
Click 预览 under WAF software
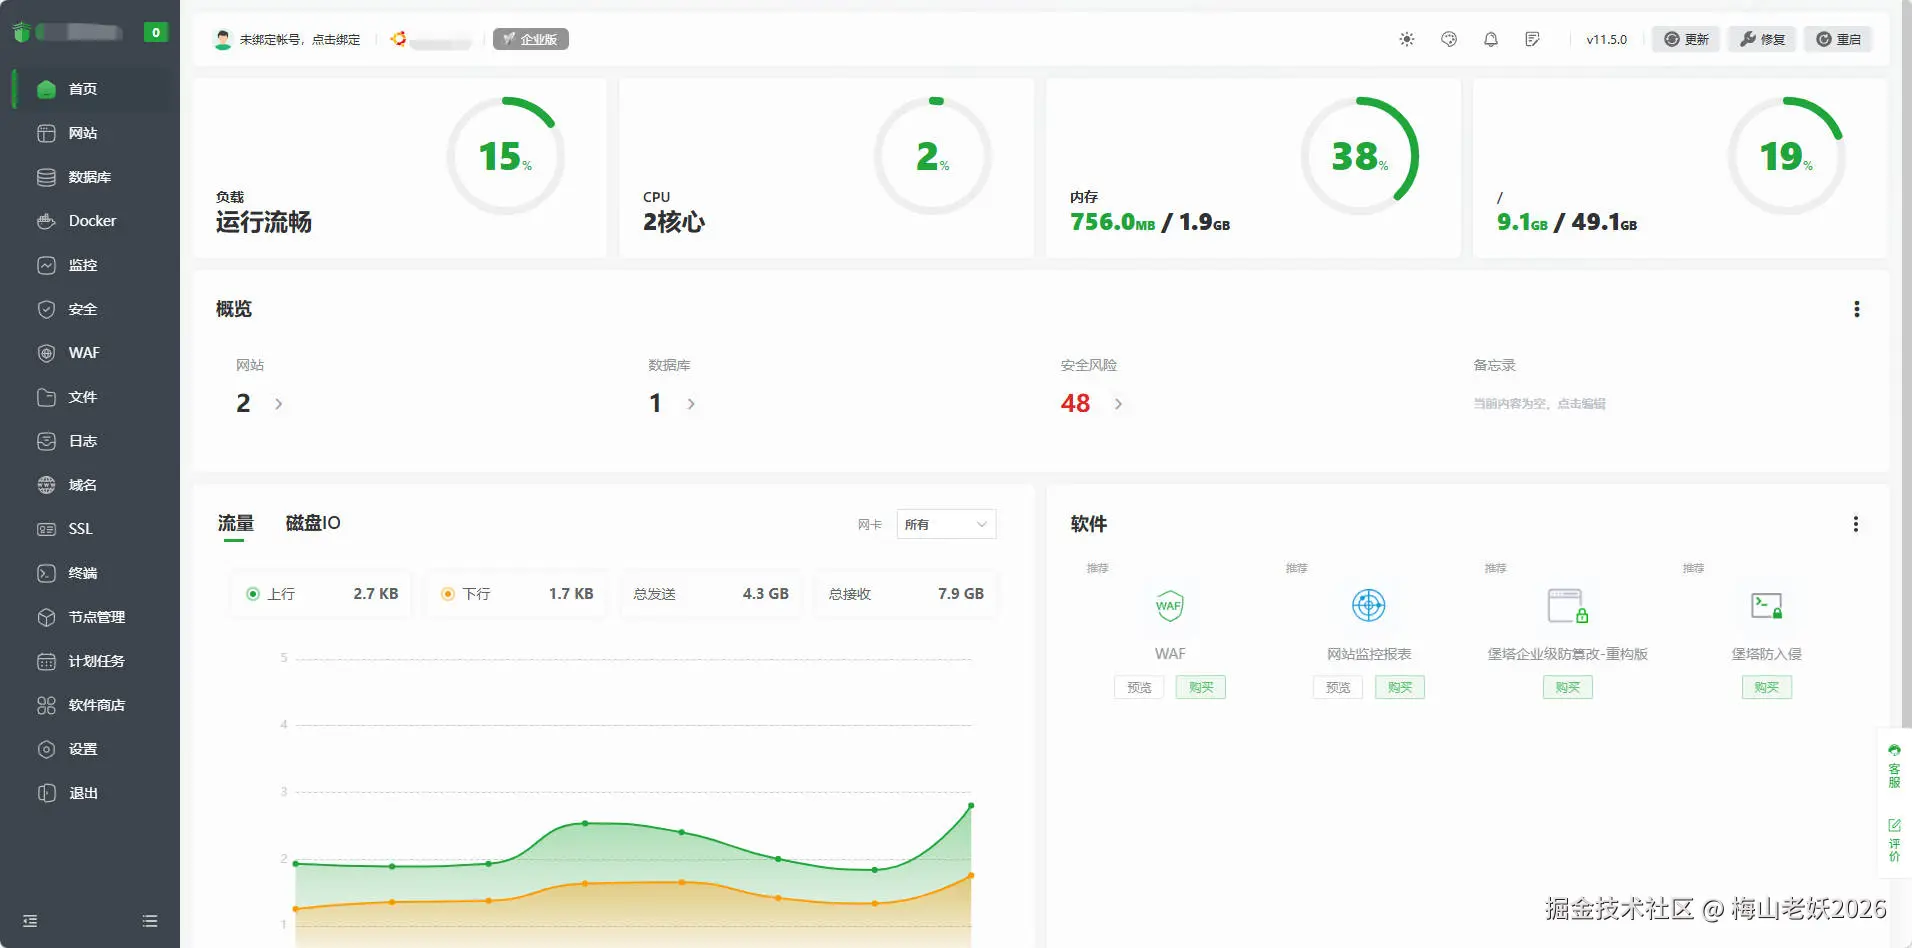point(1139,687)
